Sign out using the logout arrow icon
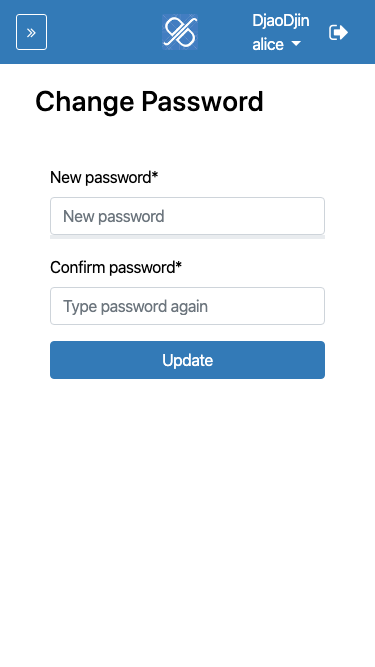Viewport: 375px width, 667px height. [x=338, y=32]
